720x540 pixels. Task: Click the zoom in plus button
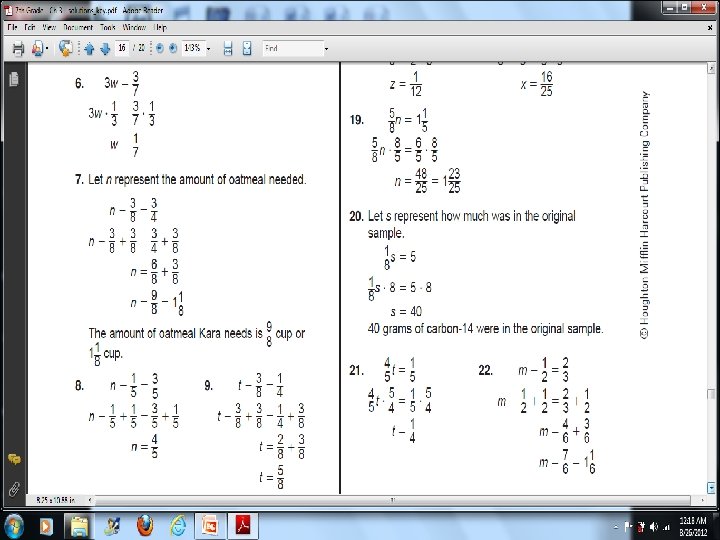(x=173, y=48)
